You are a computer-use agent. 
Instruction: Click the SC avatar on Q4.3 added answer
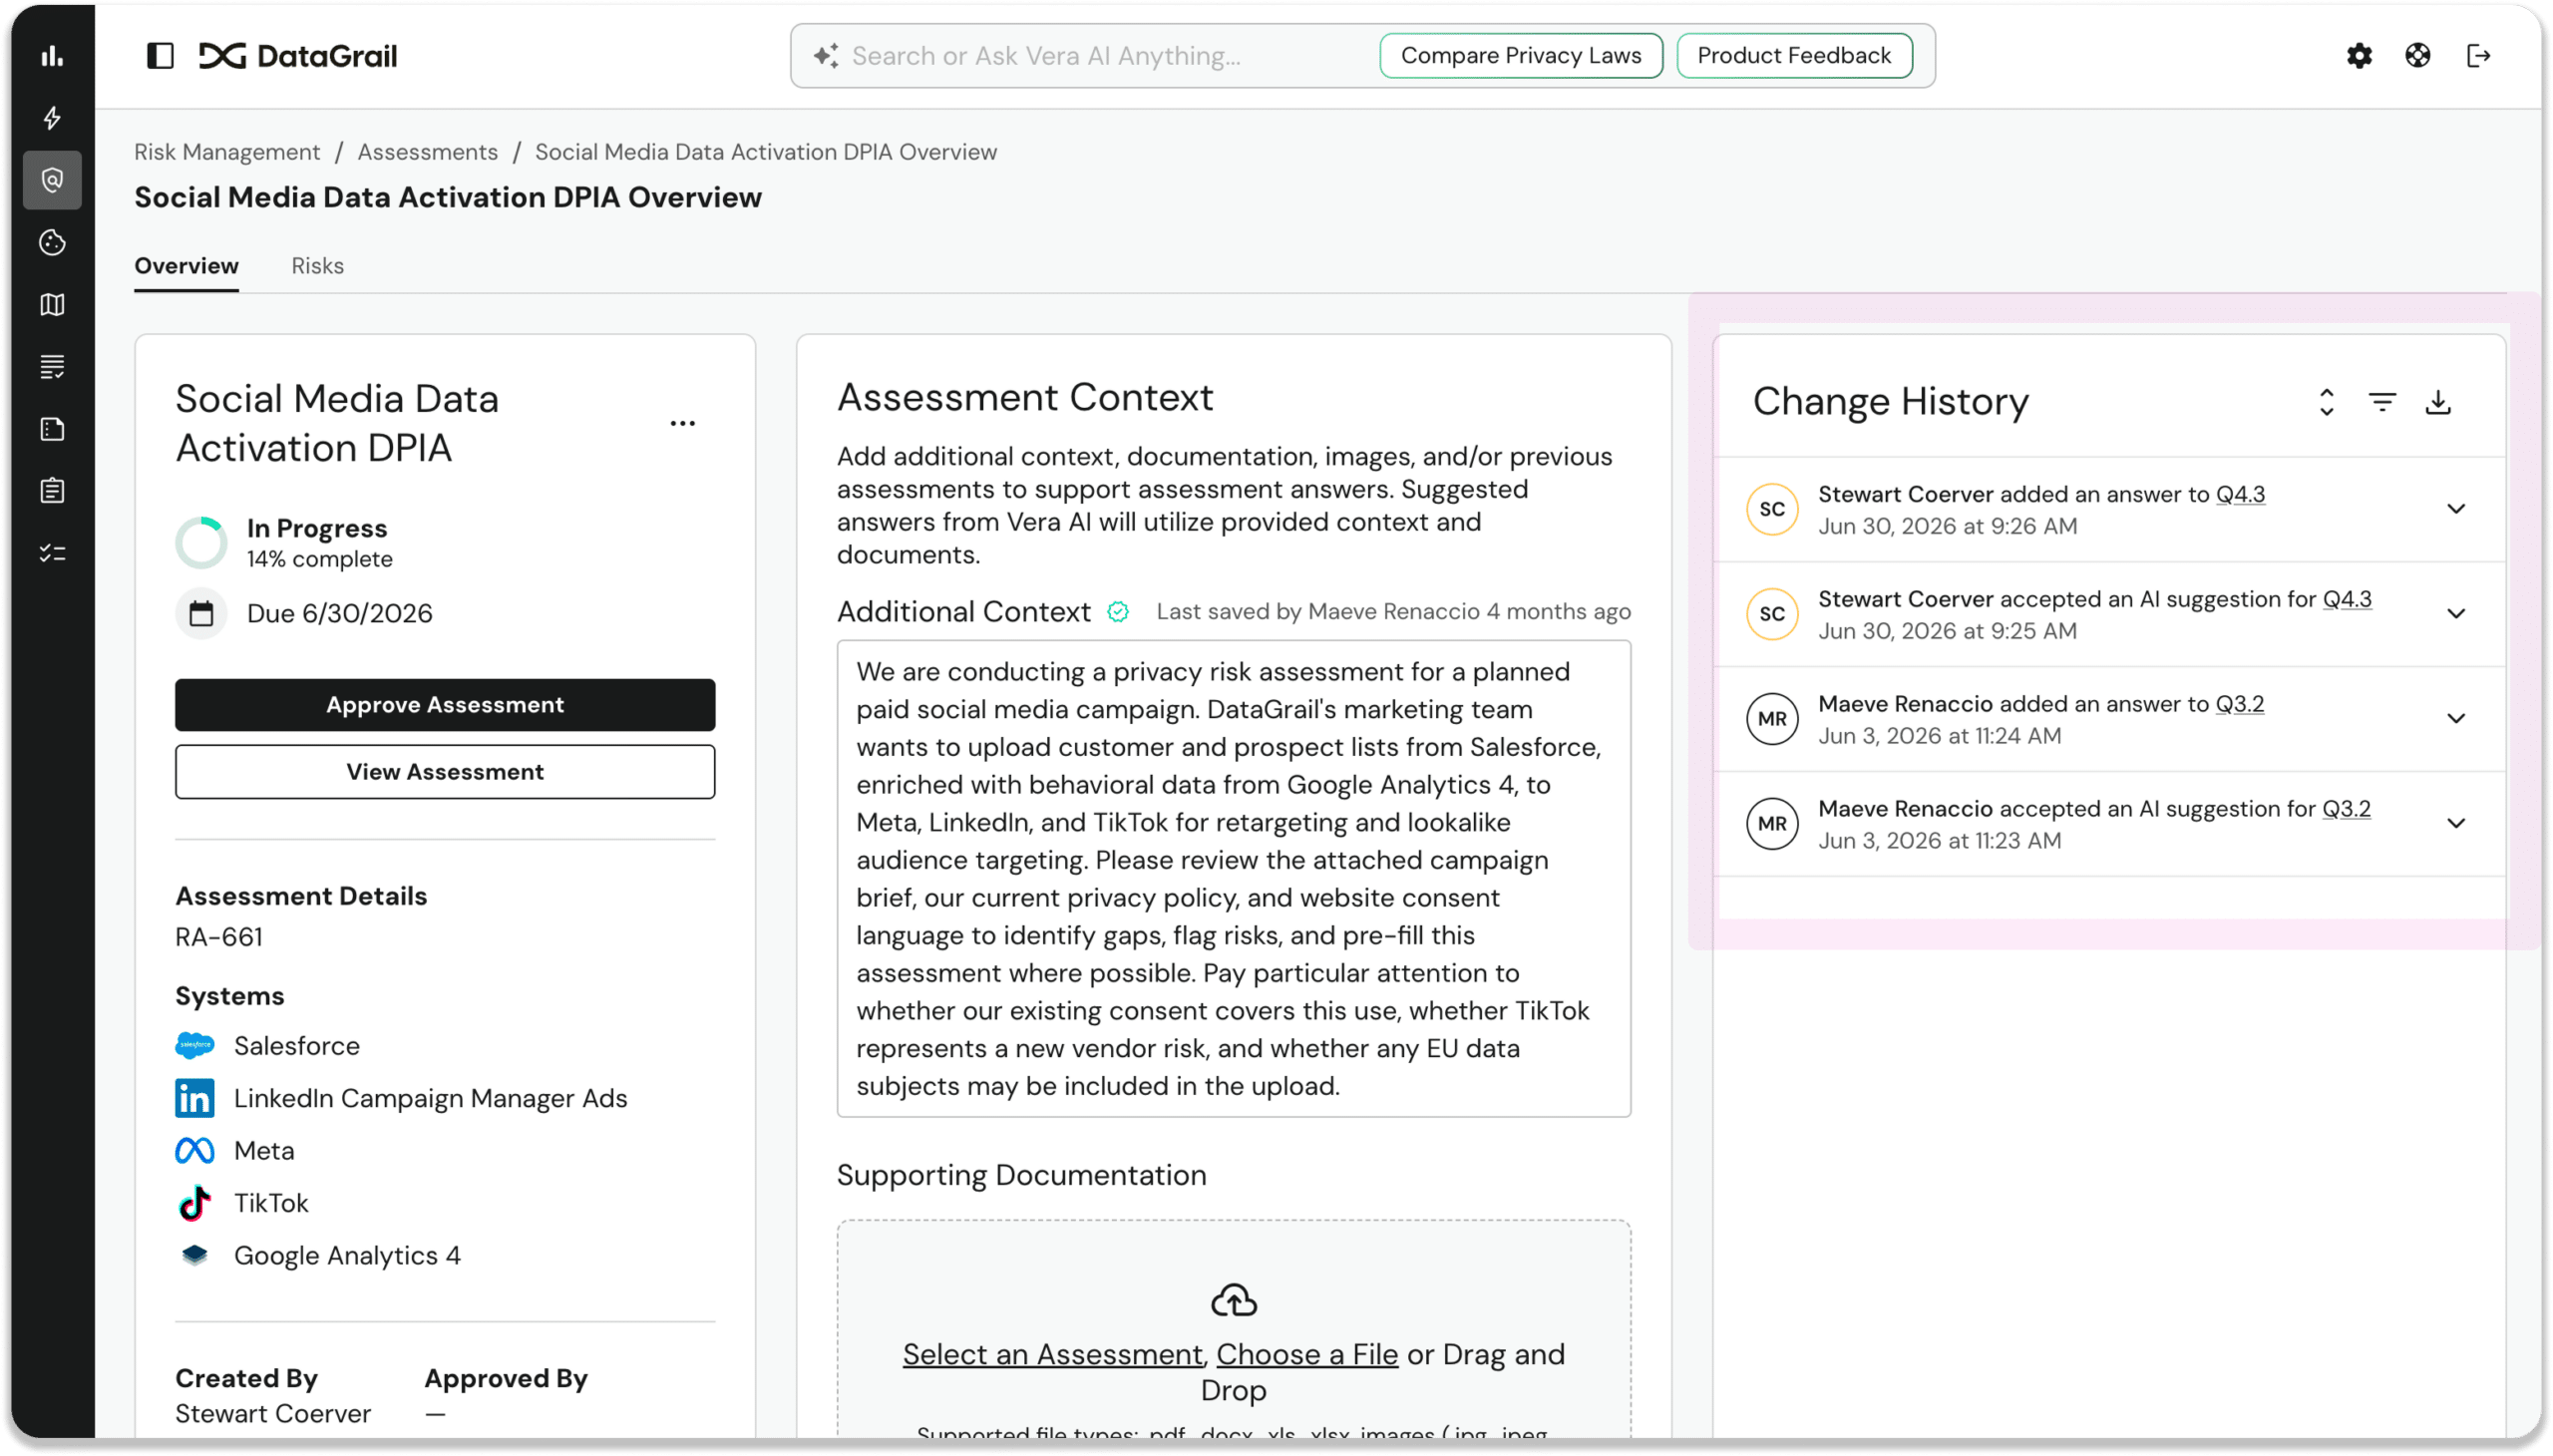[x=1771, y=509]
